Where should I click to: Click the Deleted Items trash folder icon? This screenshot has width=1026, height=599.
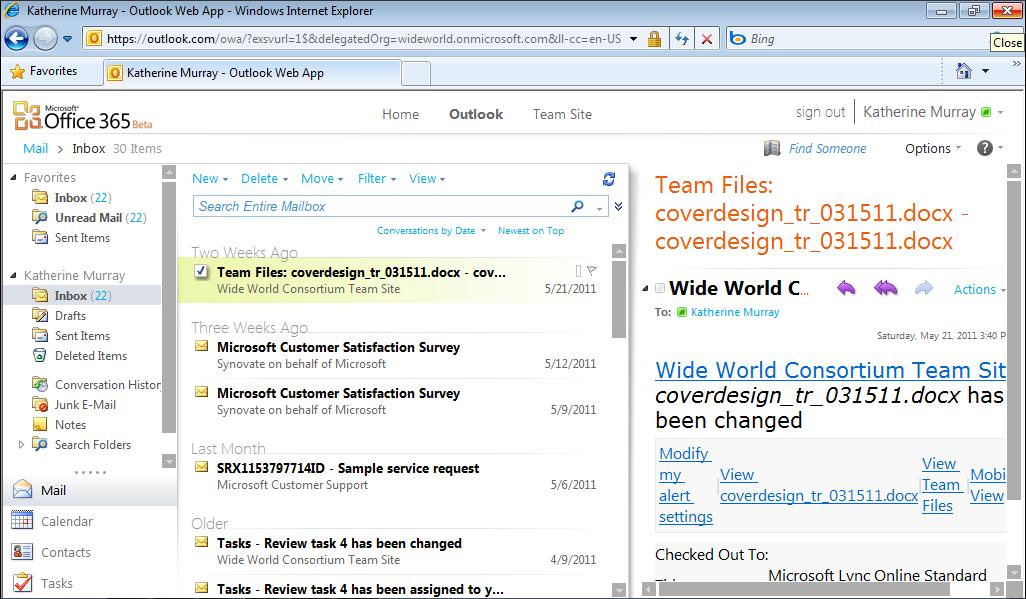(x=40, y=355)
